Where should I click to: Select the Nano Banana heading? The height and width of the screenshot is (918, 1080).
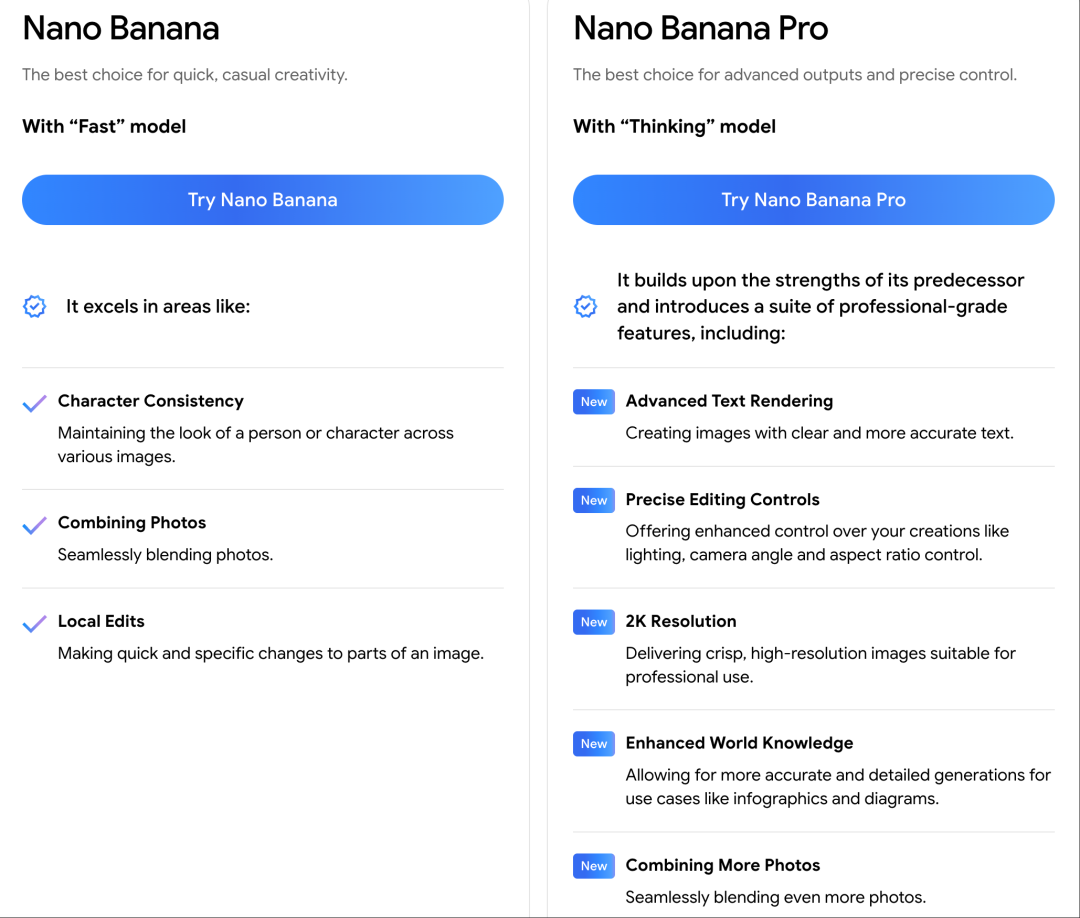121,29
